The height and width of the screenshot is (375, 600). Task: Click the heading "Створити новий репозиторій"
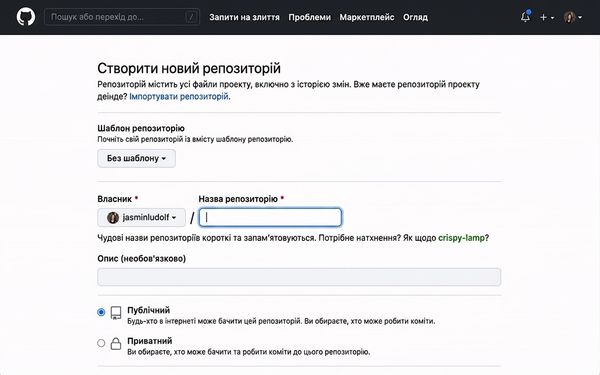coord(189,68)
